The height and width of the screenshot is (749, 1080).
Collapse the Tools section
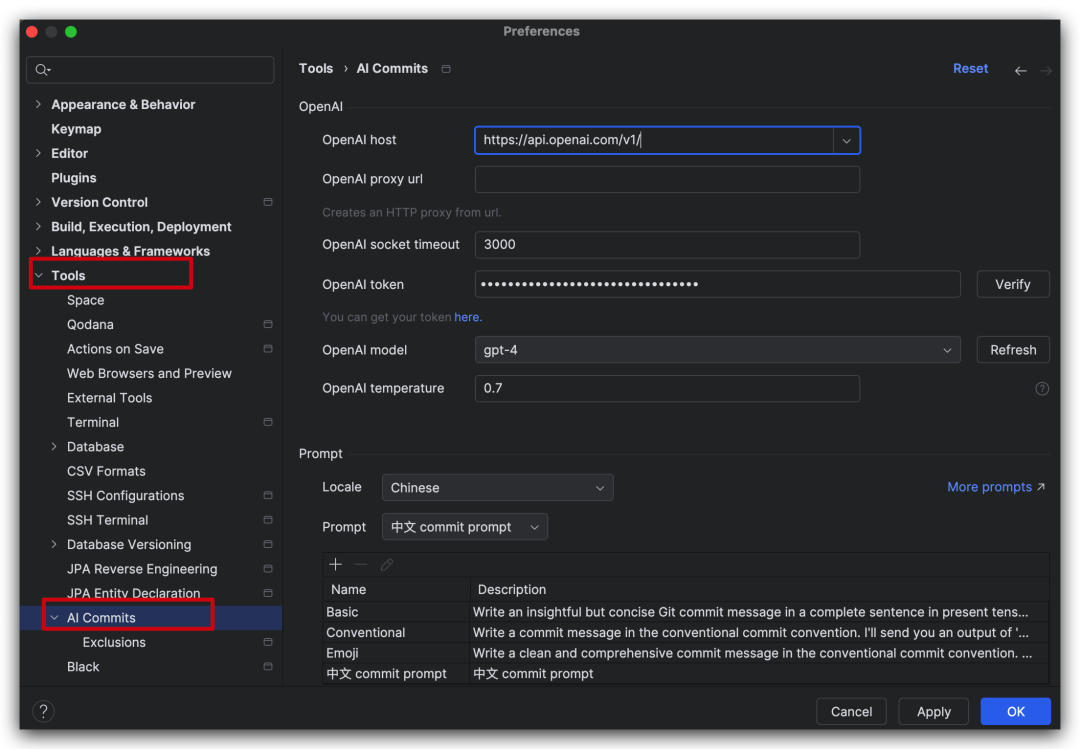(x=39, y=275)
